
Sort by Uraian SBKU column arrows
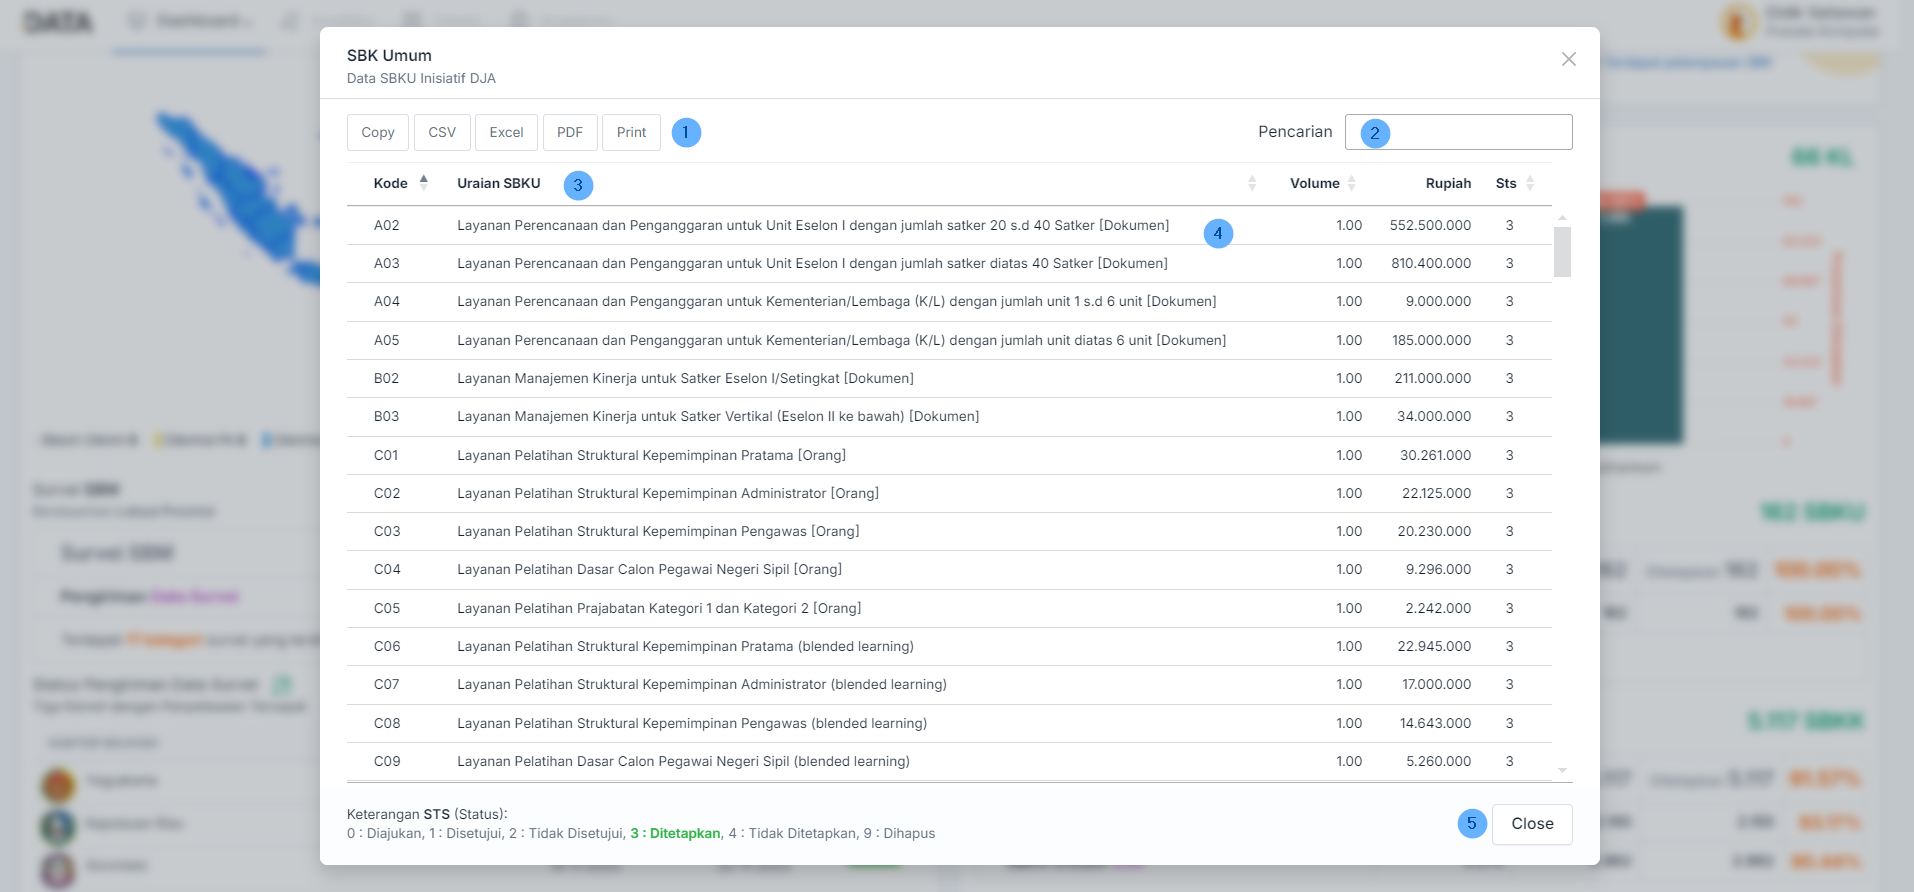[1252, 183]
